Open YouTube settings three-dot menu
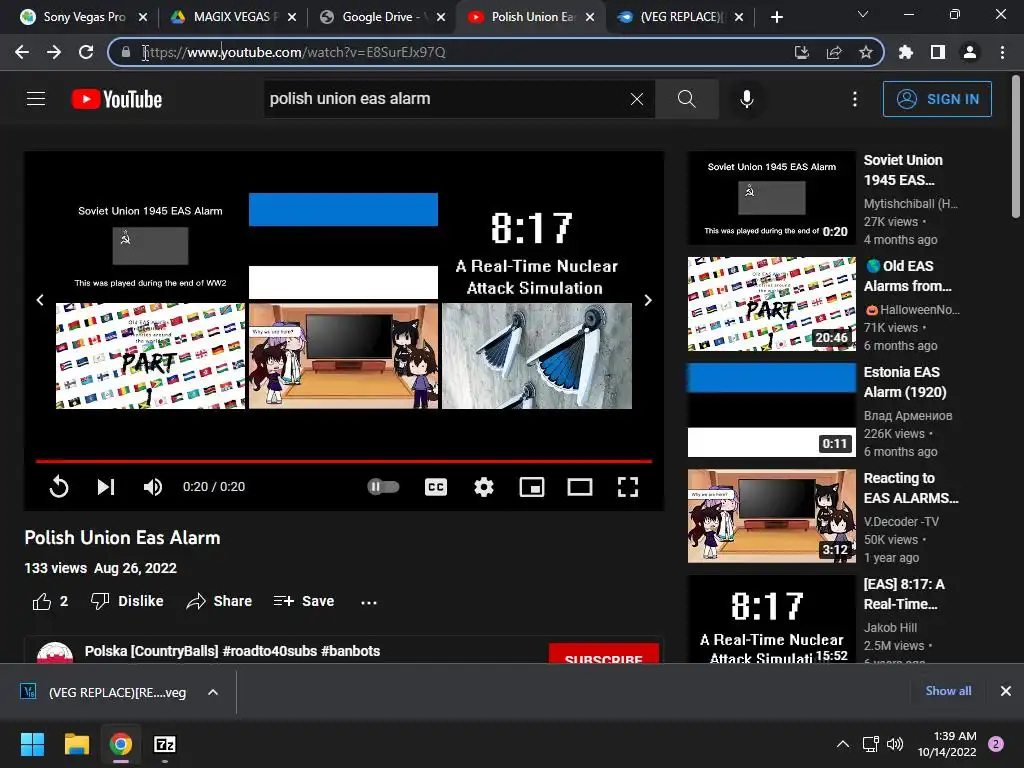 coord(855,99)
